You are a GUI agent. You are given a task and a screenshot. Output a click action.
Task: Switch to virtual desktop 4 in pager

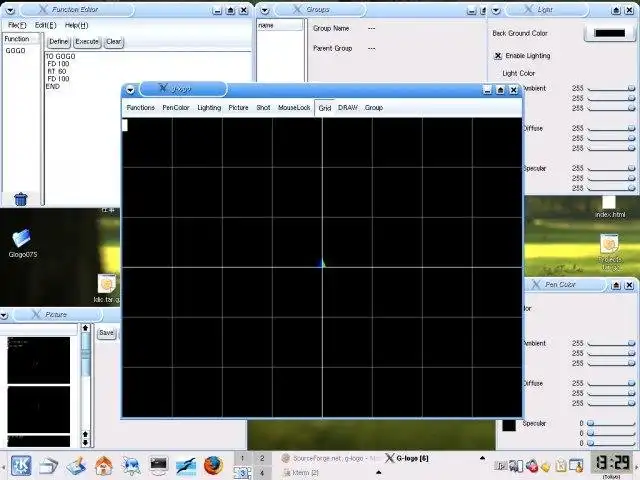pos(262,473)
